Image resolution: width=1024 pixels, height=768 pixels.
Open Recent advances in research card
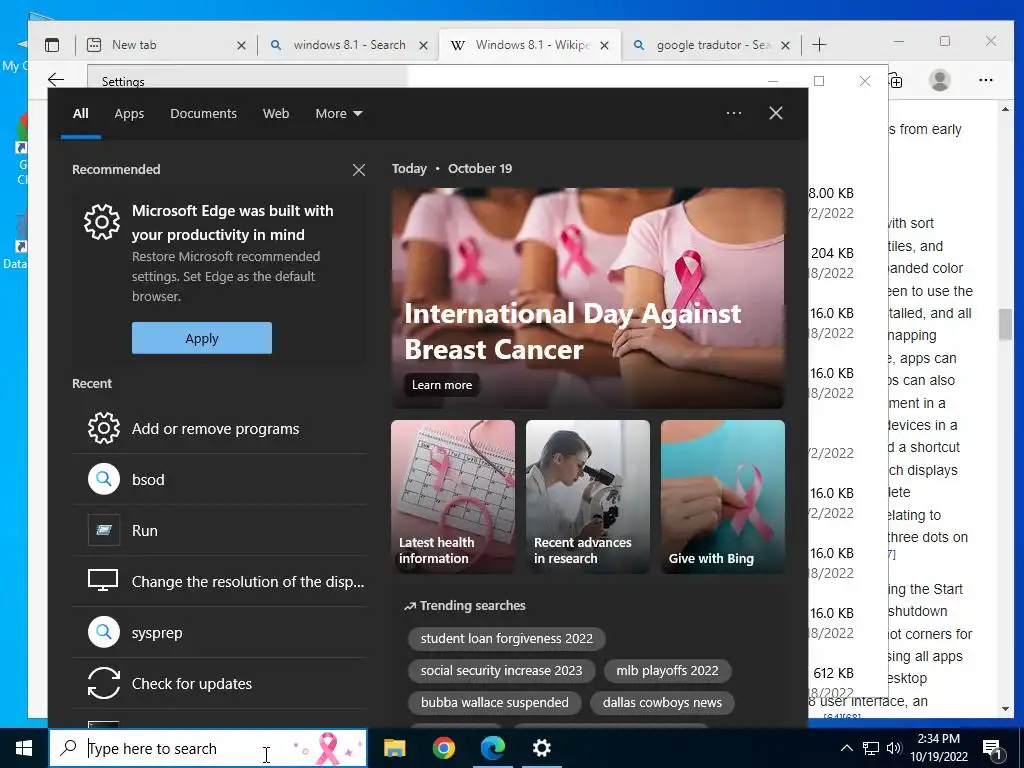588,497
